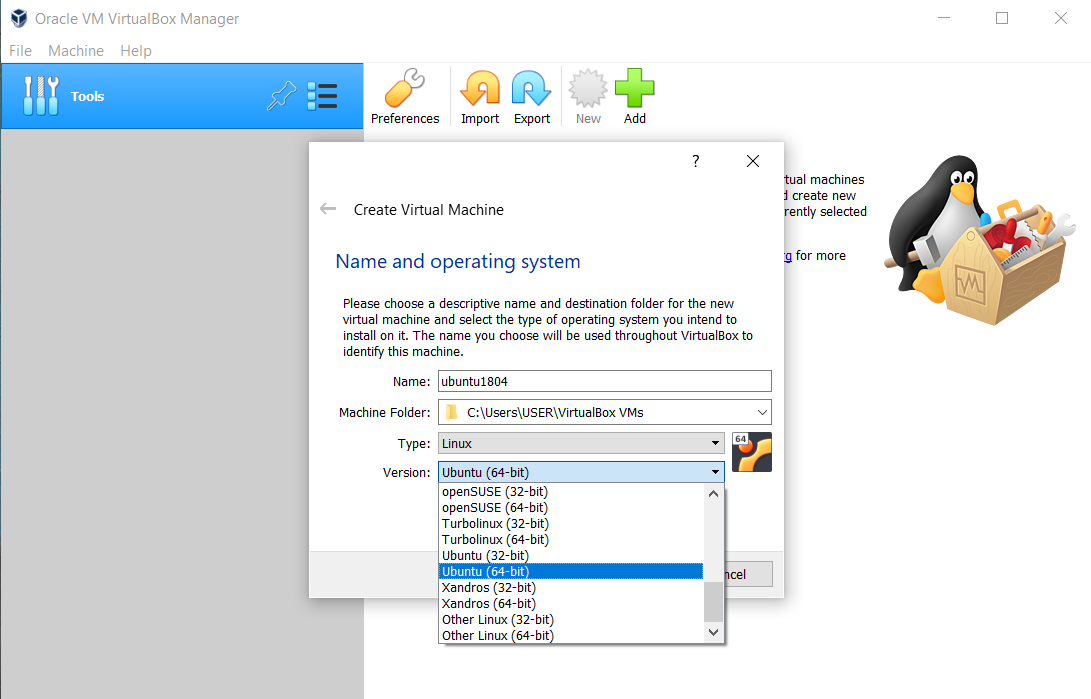Click the Tools pin icon

tap(282, 96)
